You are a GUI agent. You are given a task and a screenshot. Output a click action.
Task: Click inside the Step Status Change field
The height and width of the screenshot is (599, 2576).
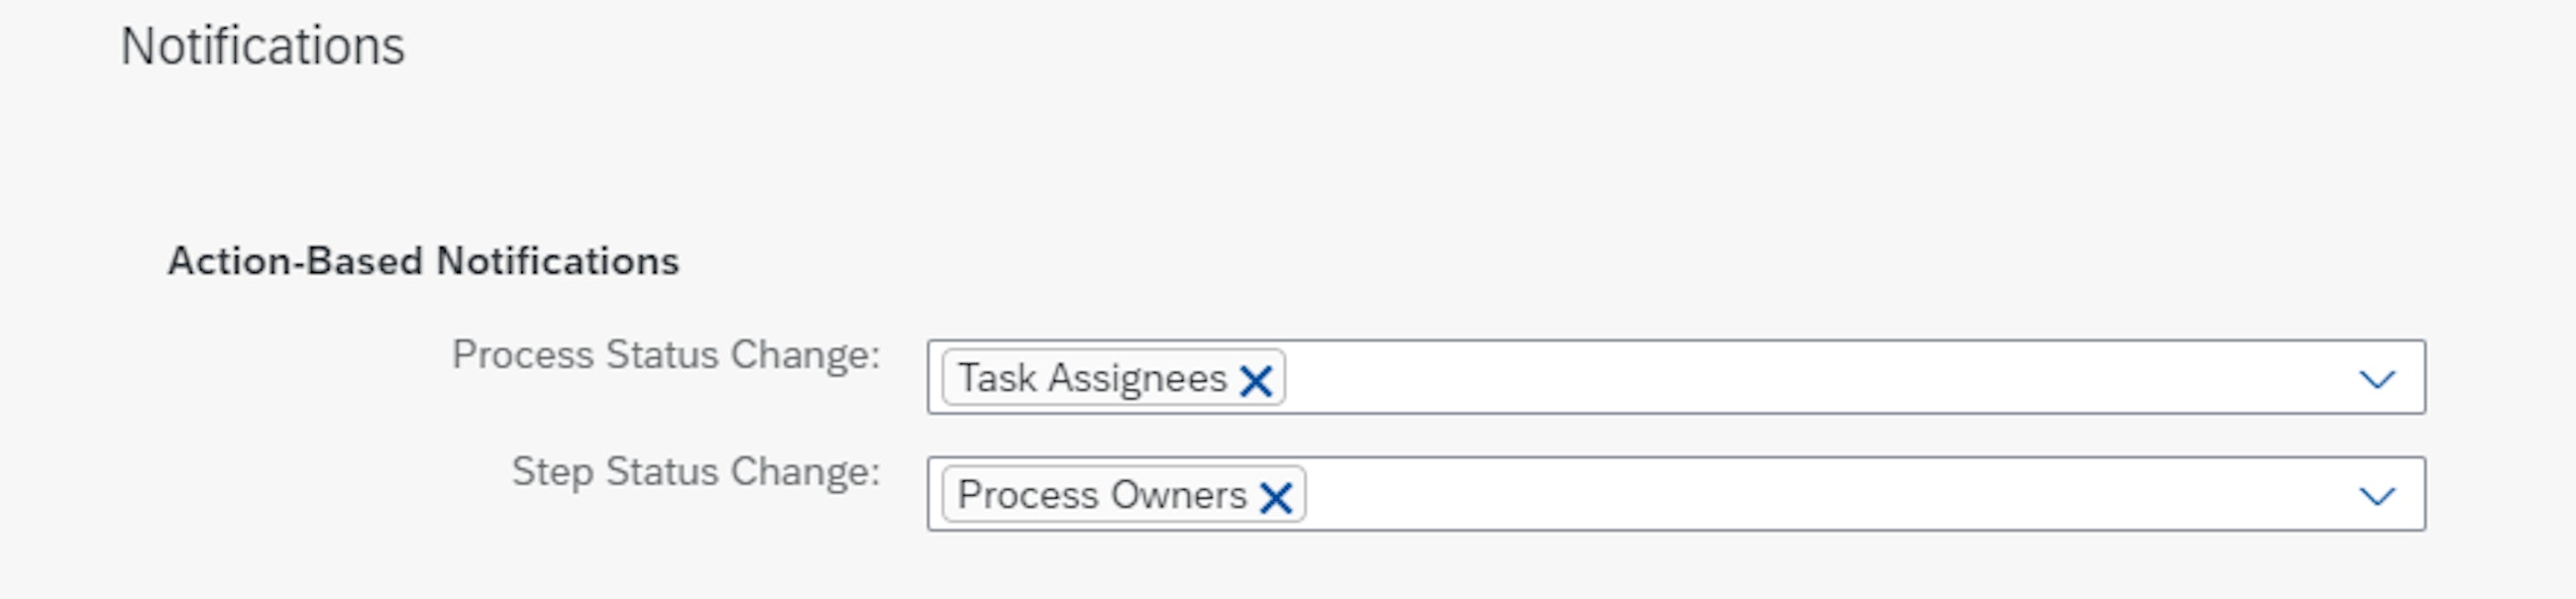pos(1800,495)
